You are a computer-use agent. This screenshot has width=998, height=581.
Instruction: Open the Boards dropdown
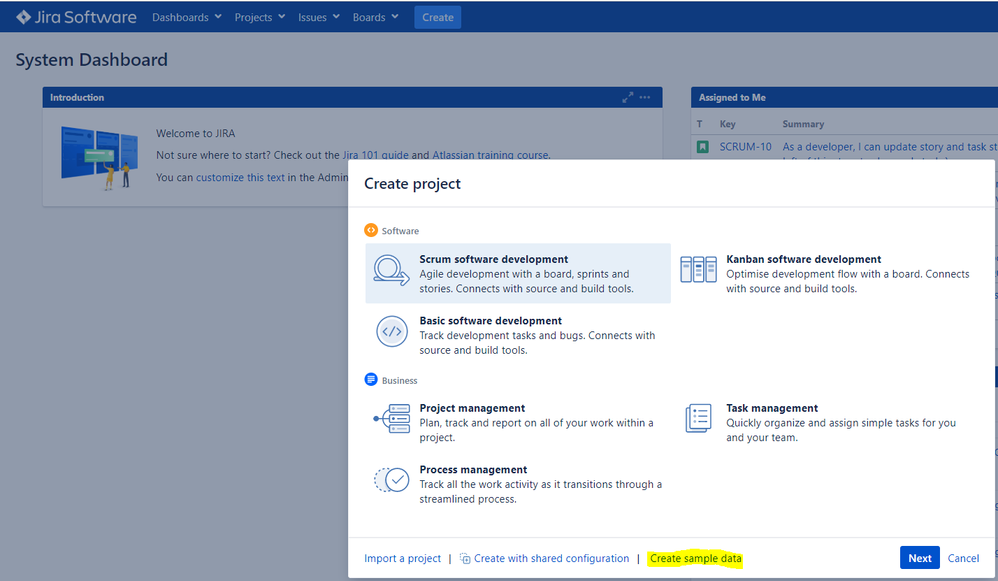(376, 17)
